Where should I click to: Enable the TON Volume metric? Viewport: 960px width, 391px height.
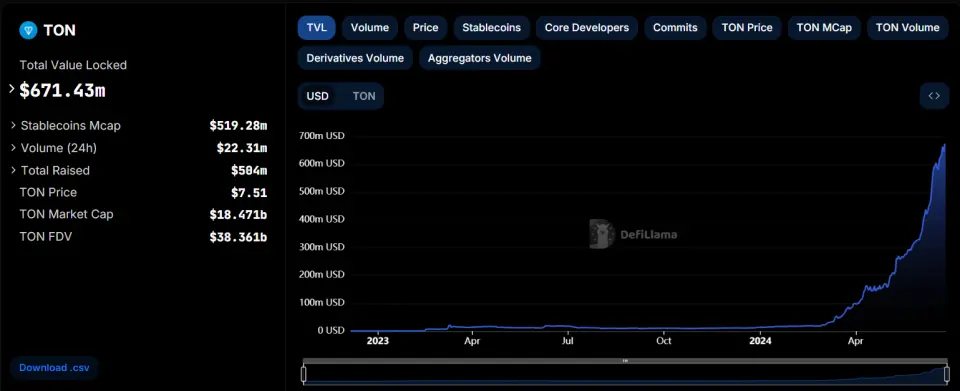pos(907,28)
